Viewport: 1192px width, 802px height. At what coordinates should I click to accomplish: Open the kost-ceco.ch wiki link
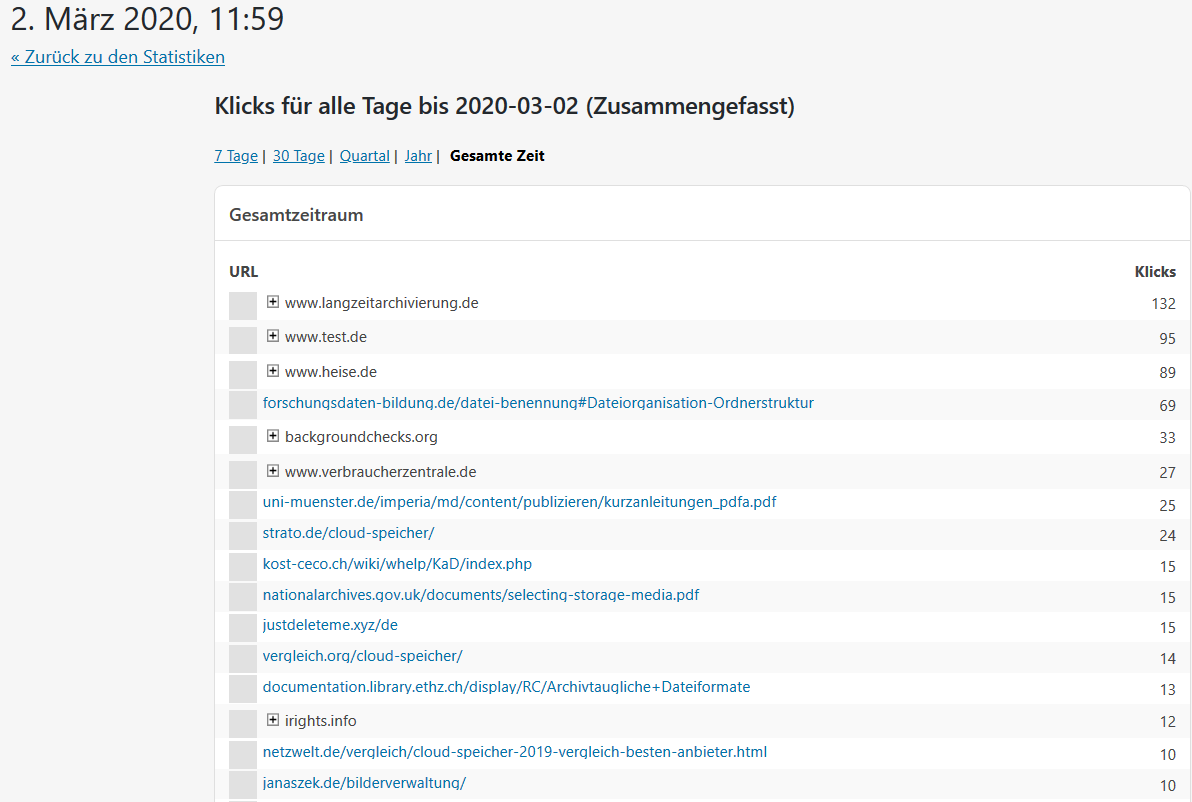tap(397, 564)
